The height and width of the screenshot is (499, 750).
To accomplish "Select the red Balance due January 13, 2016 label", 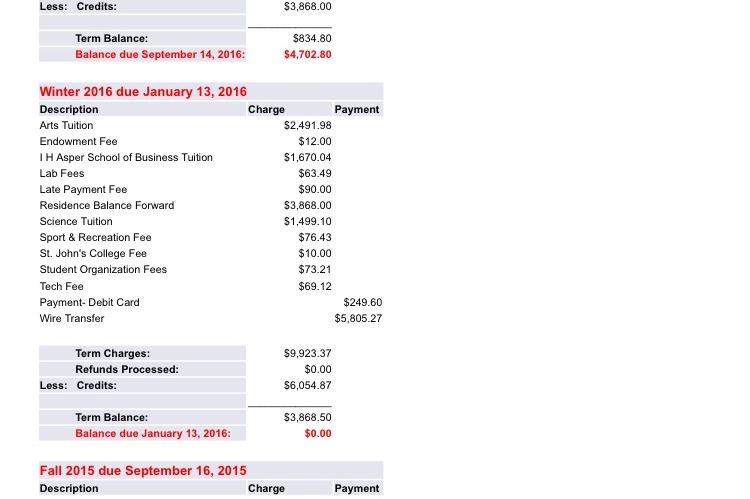I will coord(153,433).
